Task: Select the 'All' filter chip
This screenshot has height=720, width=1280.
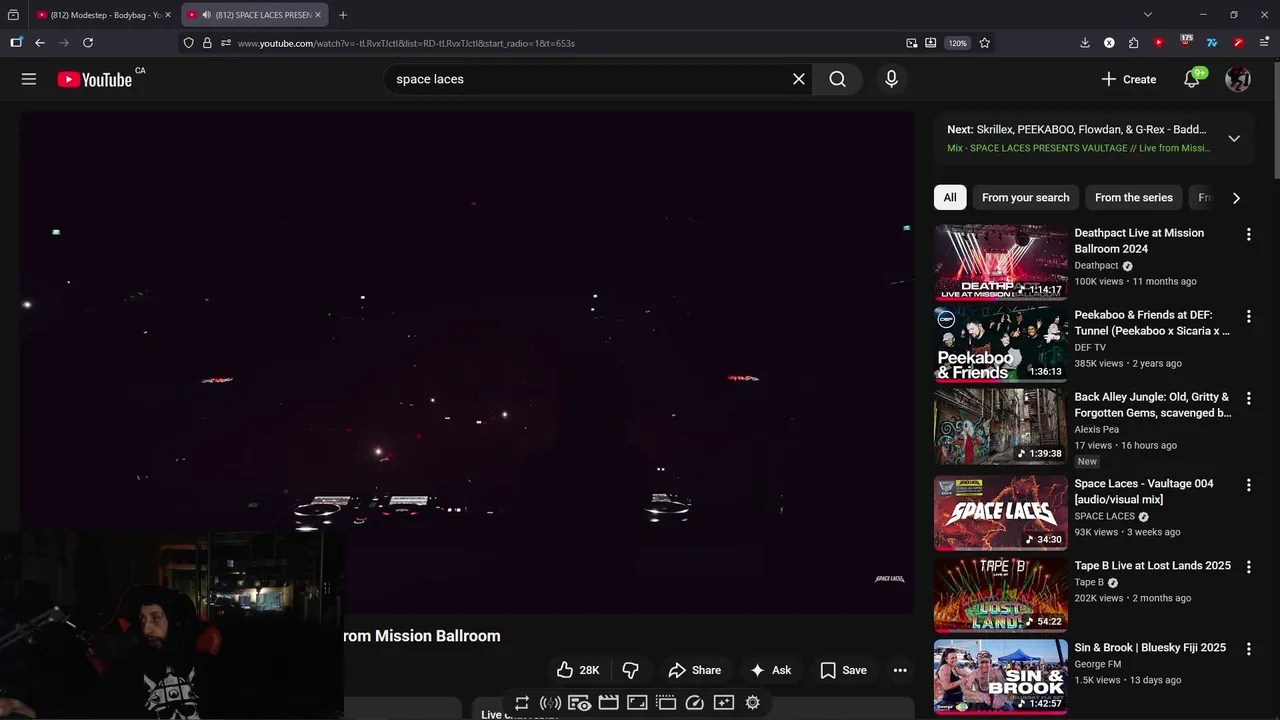Action: 950,197
